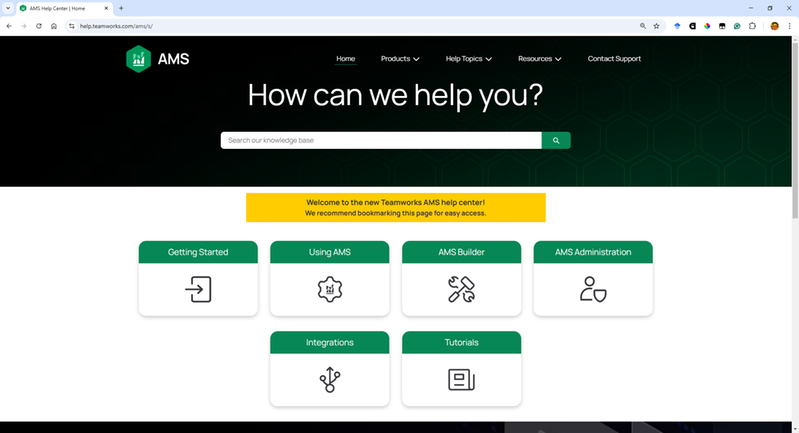799x433 pixels.
Task: Go back with the browser back arrow
Action: click(9, 26)
